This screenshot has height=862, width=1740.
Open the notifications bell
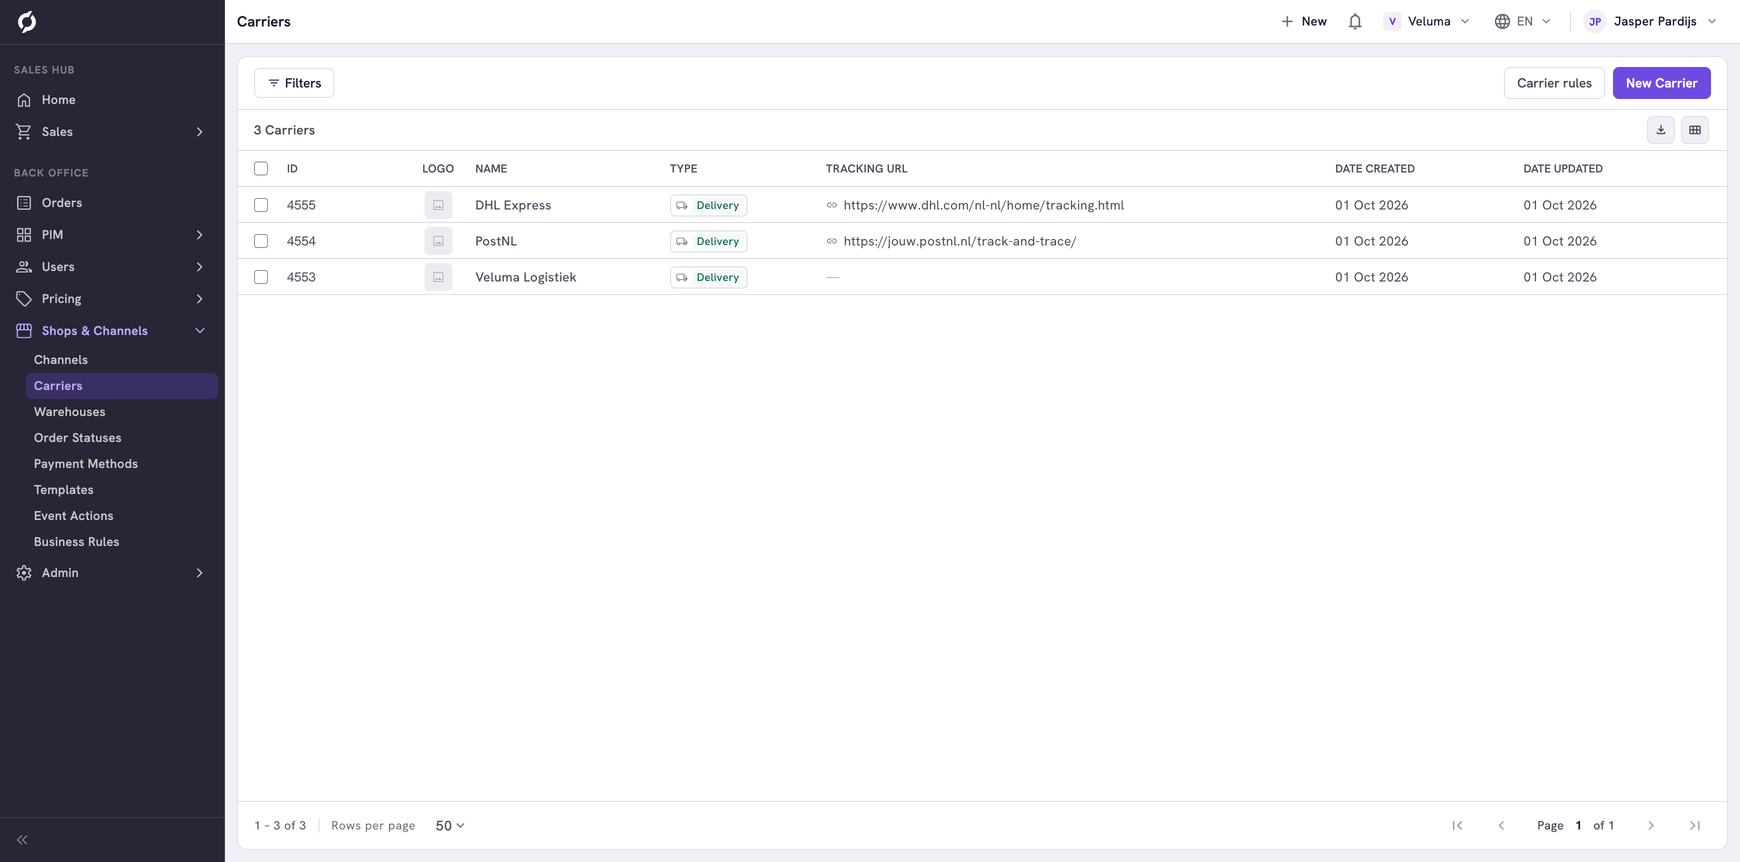coord(1355,22)
